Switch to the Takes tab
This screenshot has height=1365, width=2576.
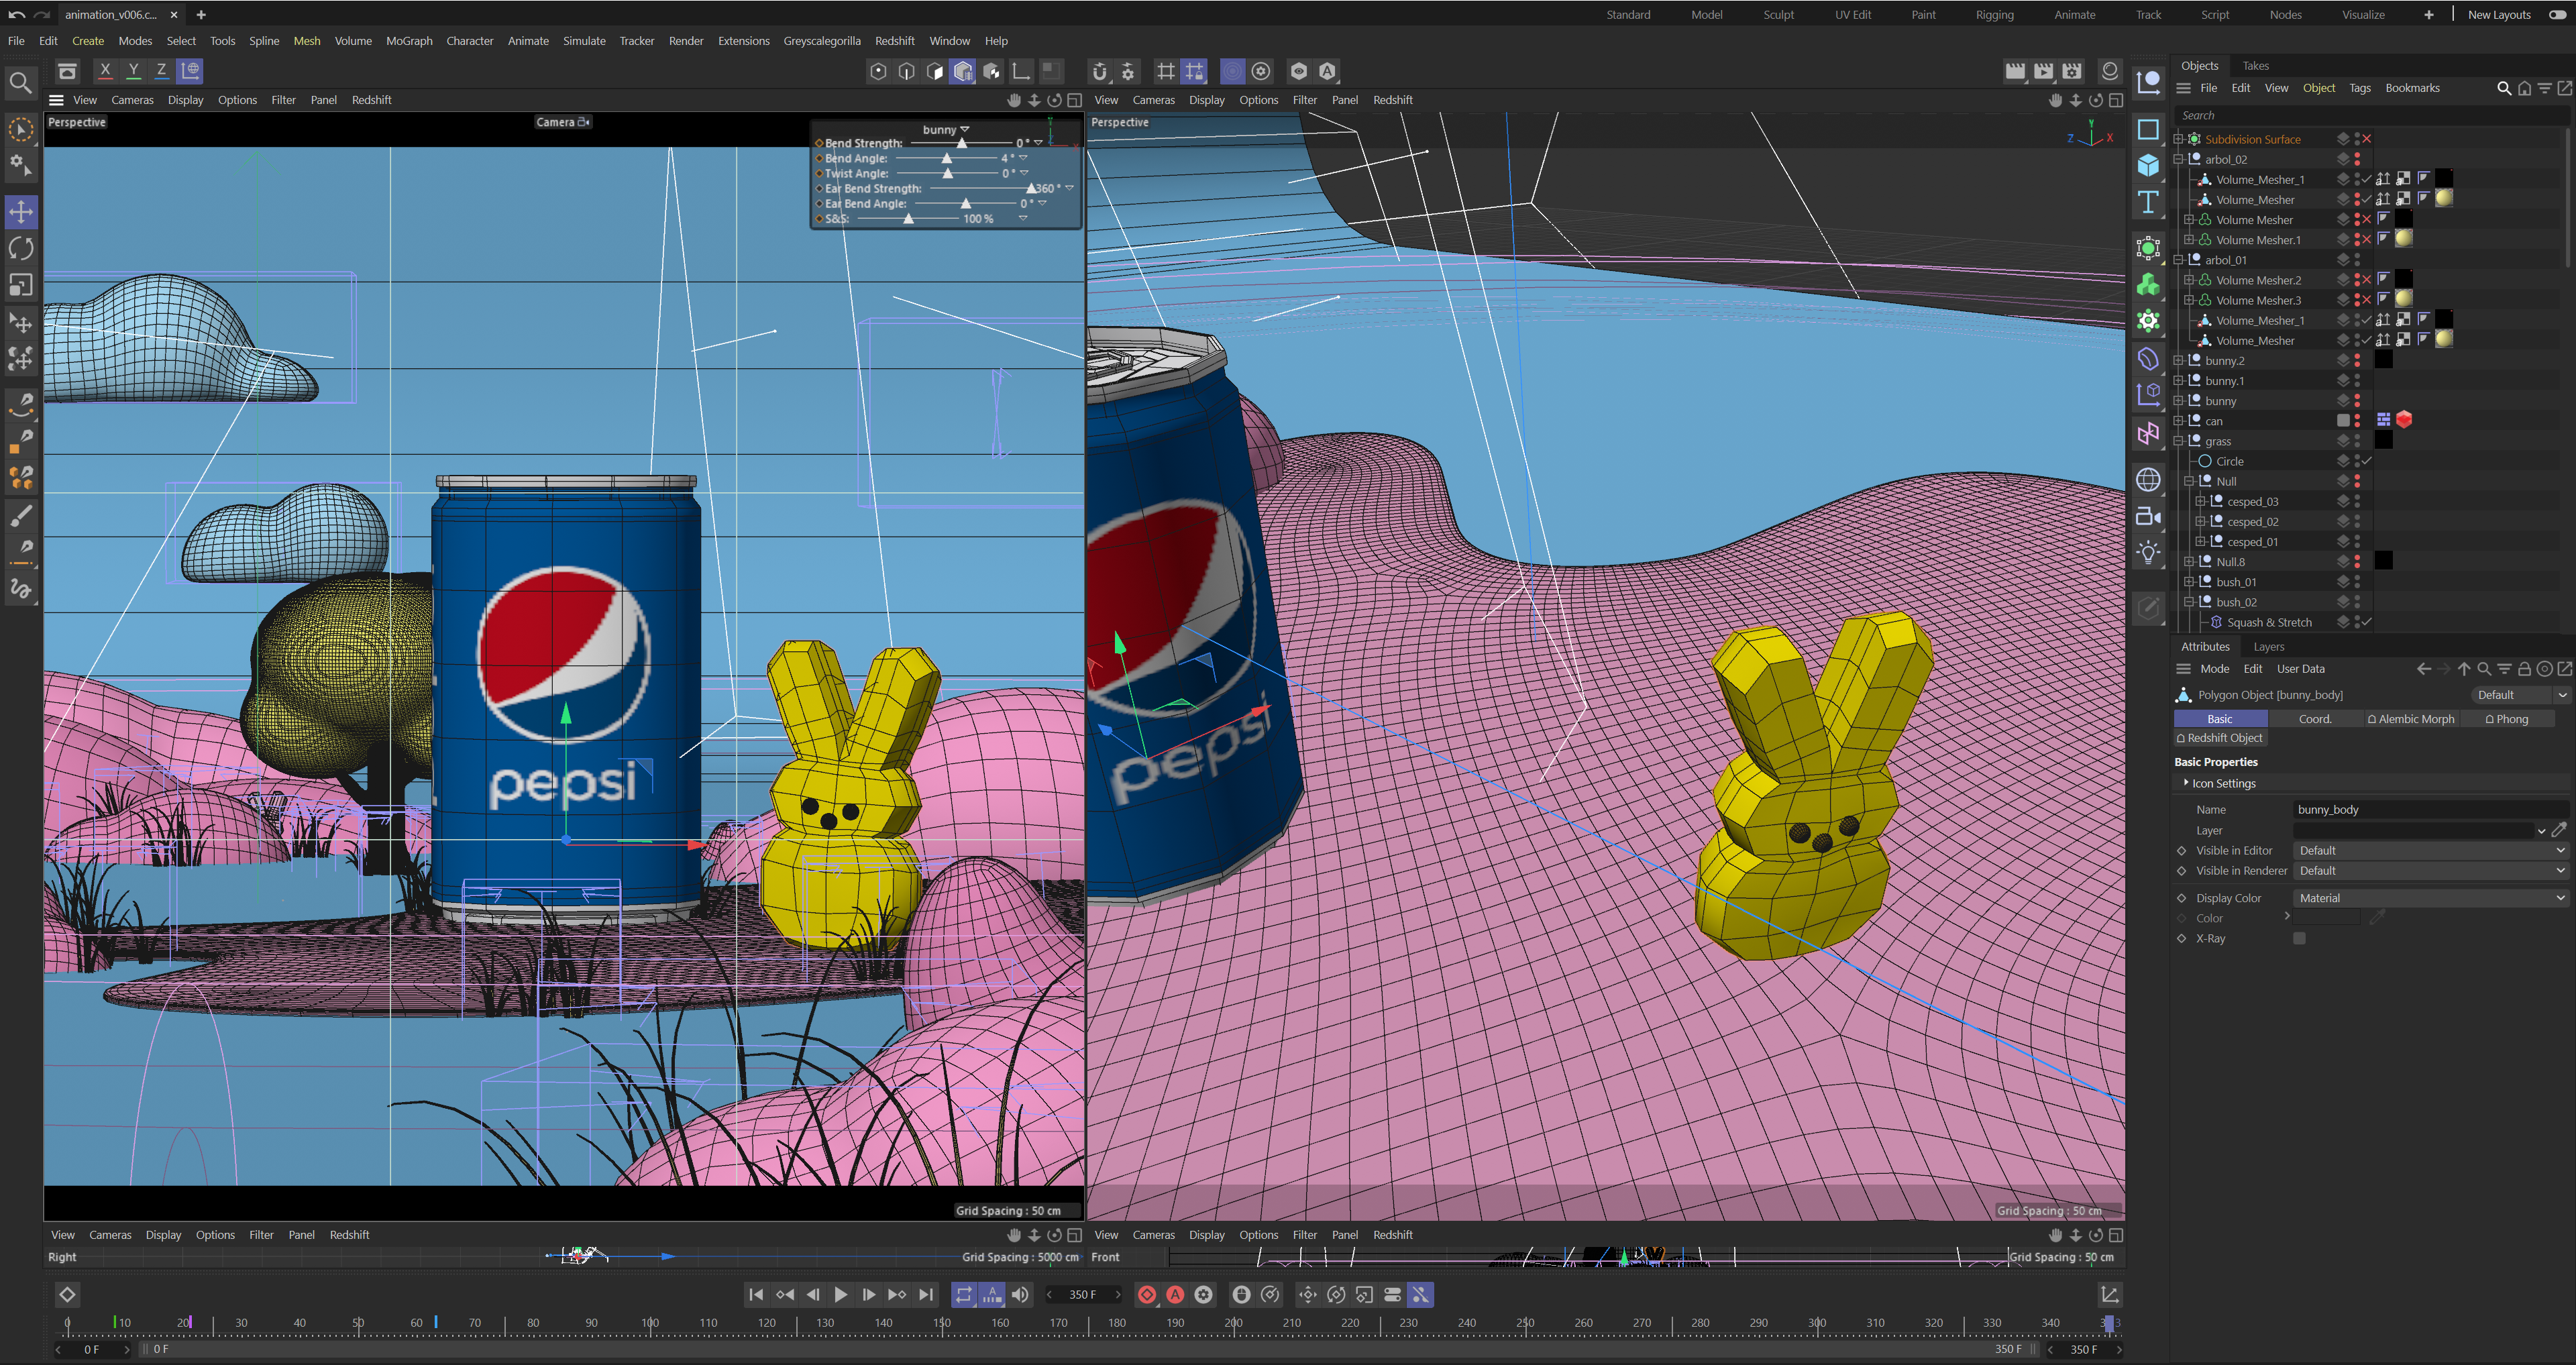2255,65
